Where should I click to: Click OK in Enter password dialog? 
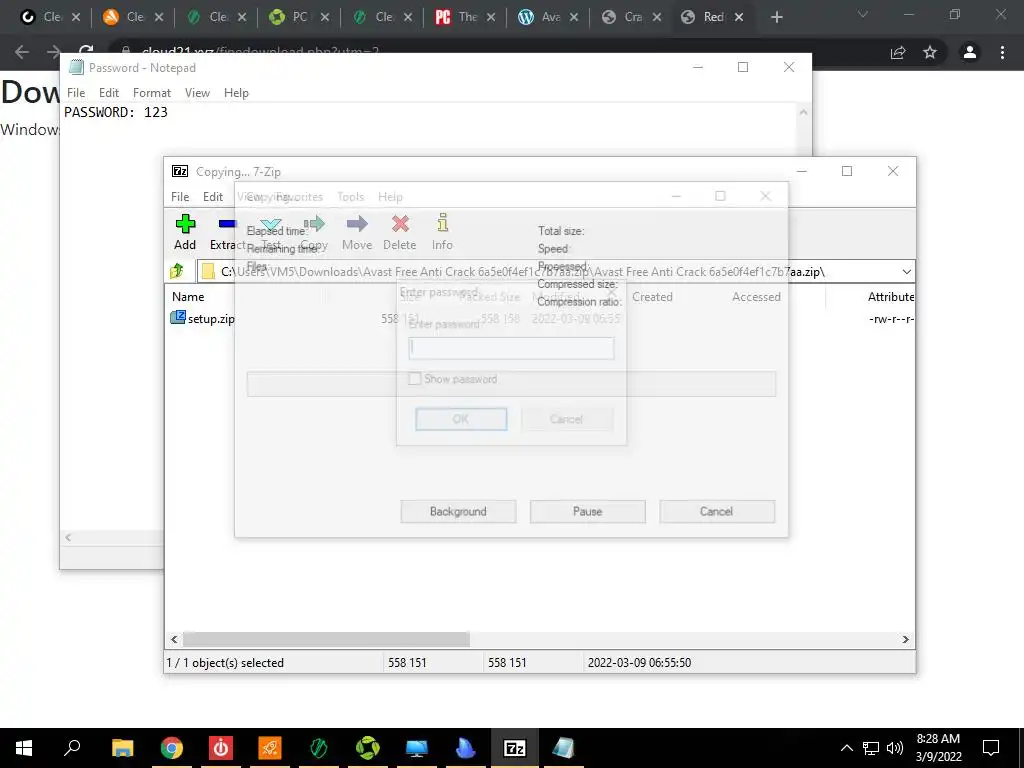click(x=461, y=419)
